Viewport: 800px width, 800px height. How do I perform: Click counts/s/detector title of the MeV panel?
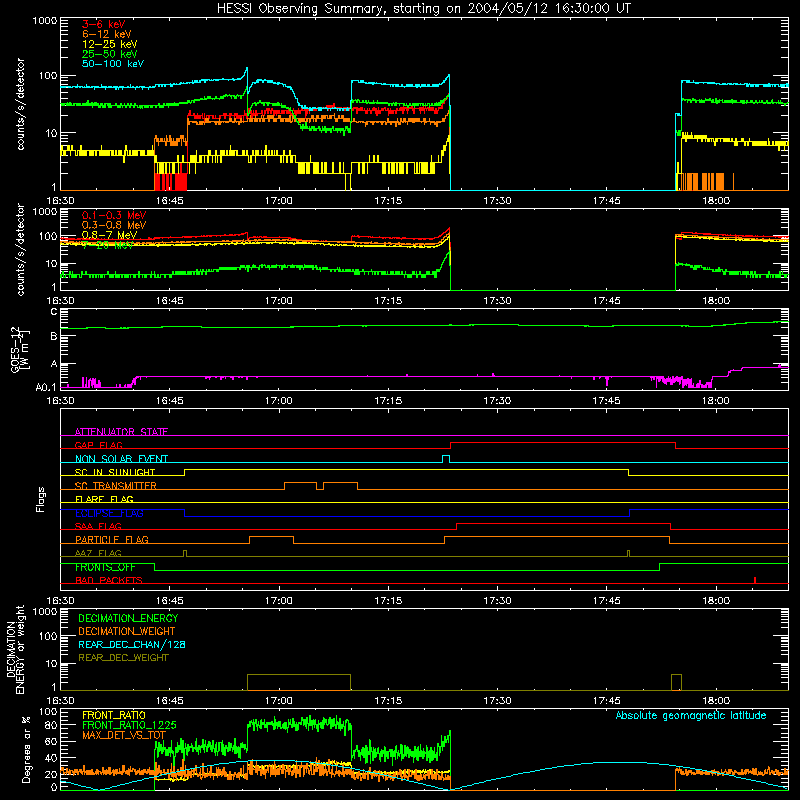point(20,250)
